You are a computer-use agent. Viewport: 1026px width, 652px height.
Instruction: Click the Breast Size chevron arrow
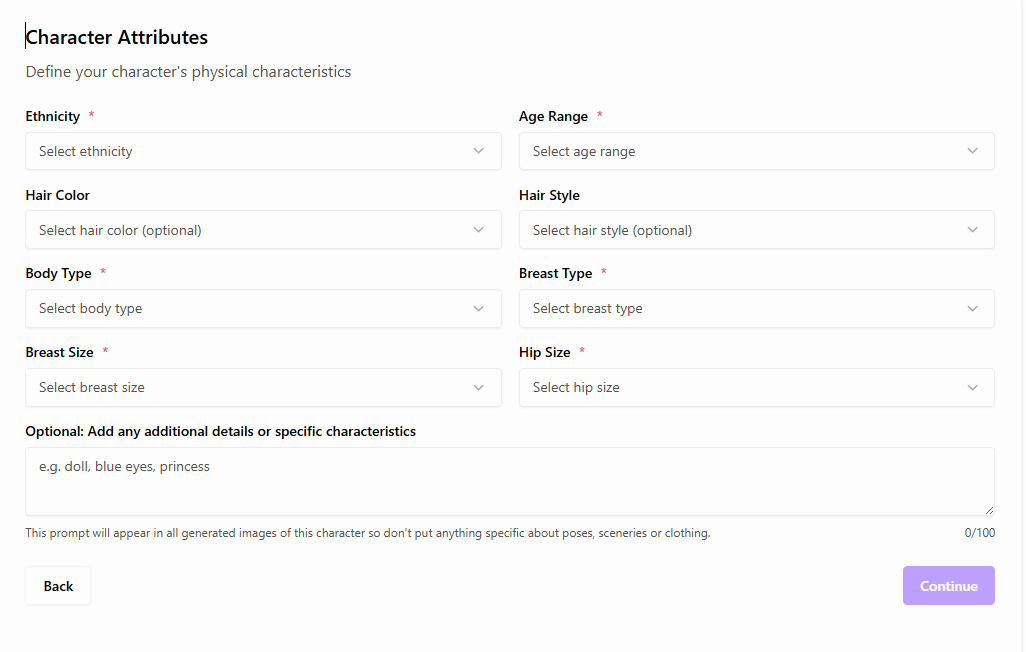tap(479, 388)
